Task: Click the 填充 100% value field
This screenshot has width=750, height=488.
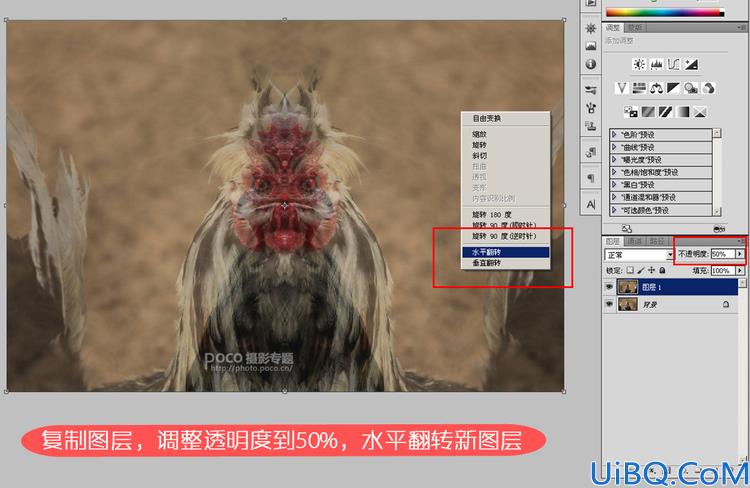Action: pyautogui.click(x=723, y=271)
